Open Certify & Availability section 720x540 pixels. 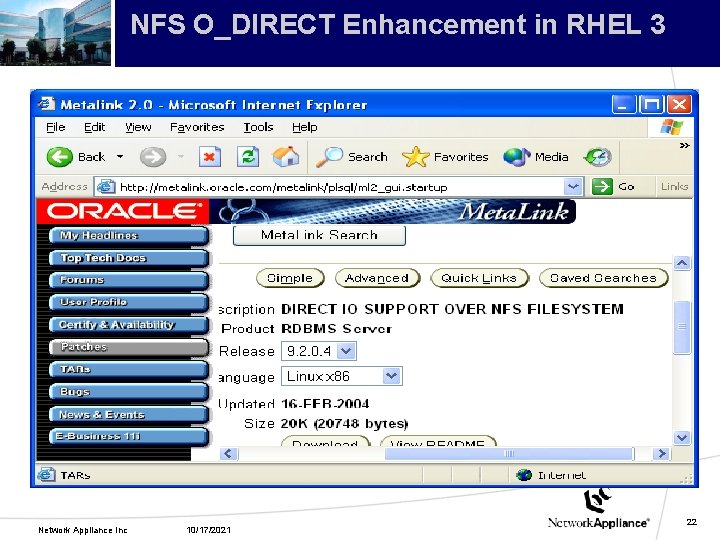tap(129, 325)
